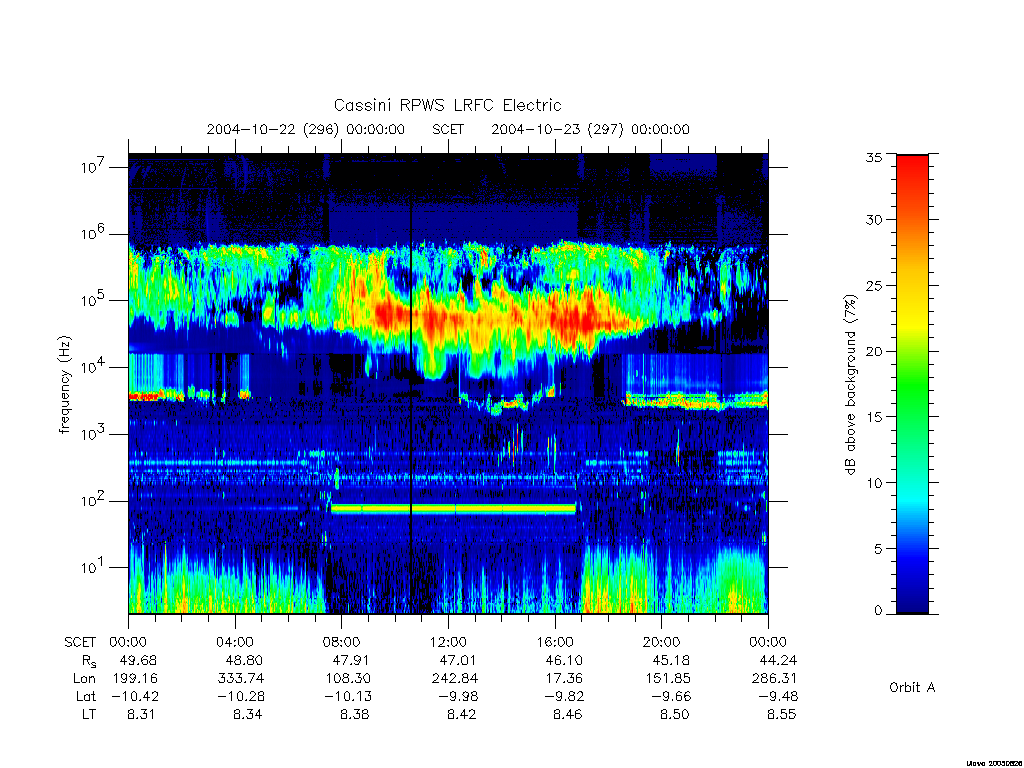This screenshot has height=768, width=1024.
Task: Click colorbar tick value 5
Action: [x=878, y=549]
